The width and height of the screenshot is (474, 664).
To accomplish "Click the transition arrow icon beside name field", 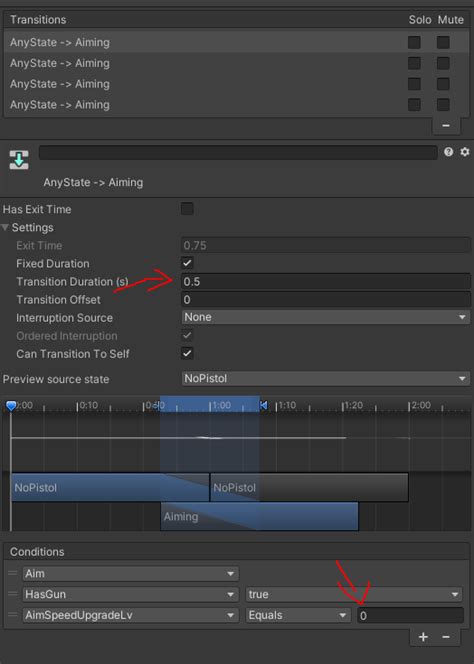I will pyautogui.click(x=19, y=160).
